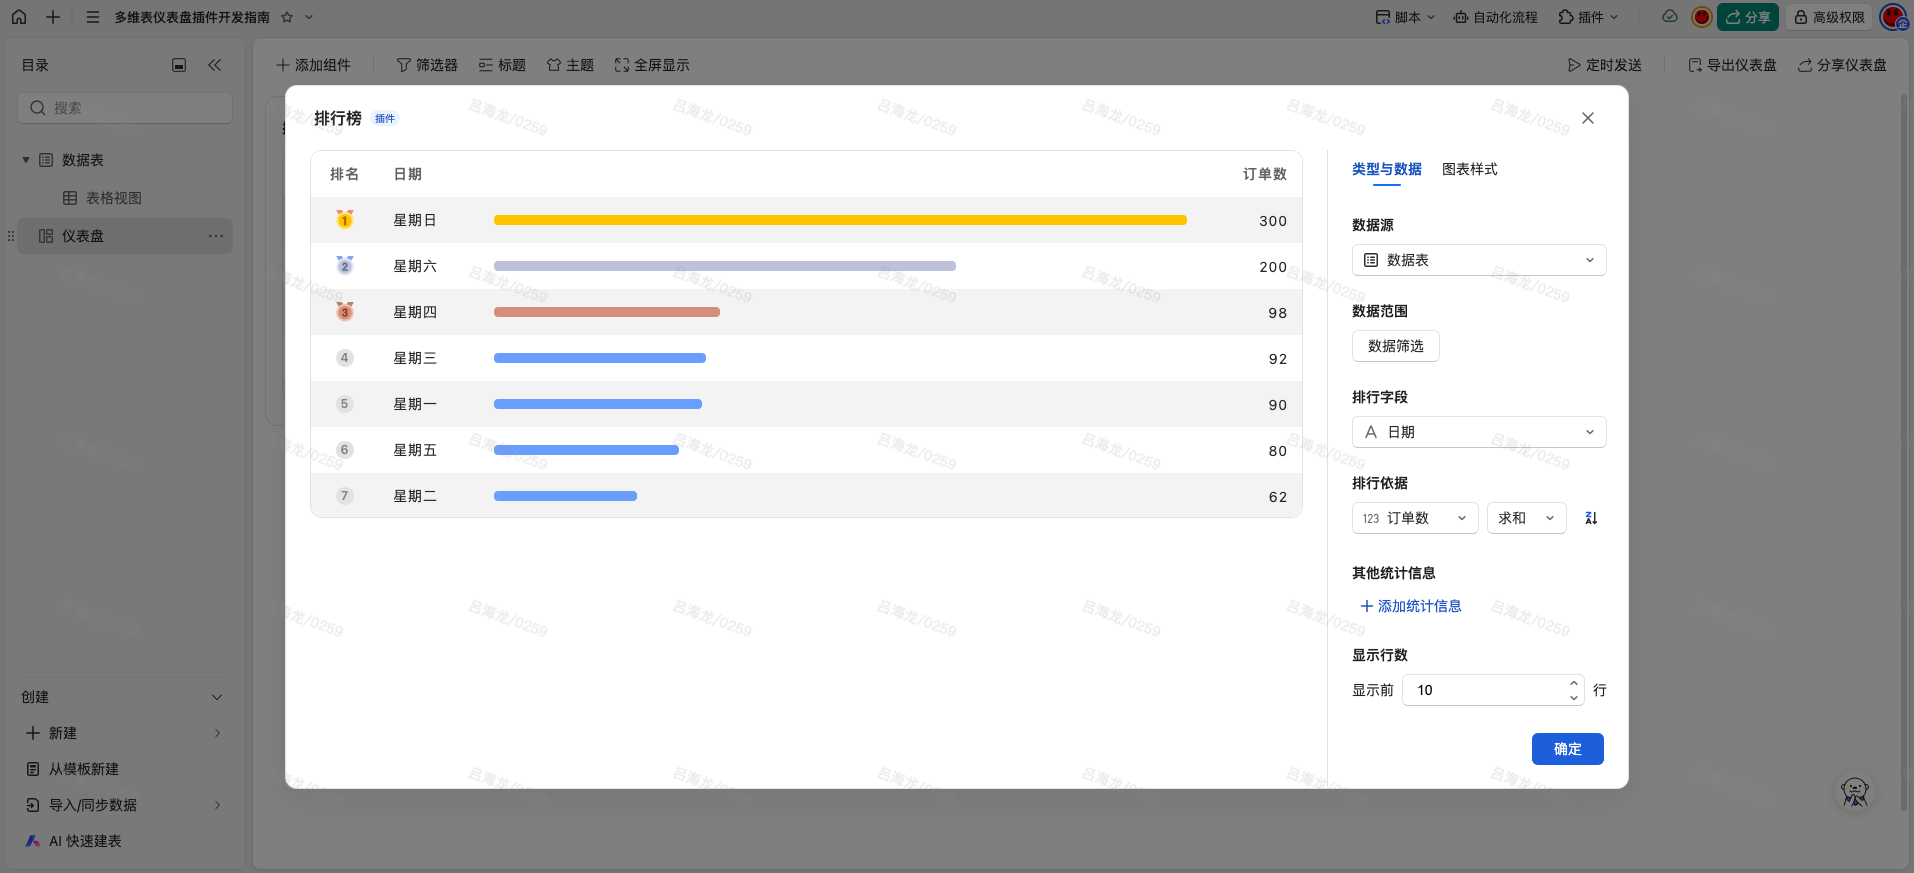Click the sidebar 搜索 input field
Image resolution: width=1914 pixels, height=873 pixels.
pyautogui.click(x=125, y=108)
